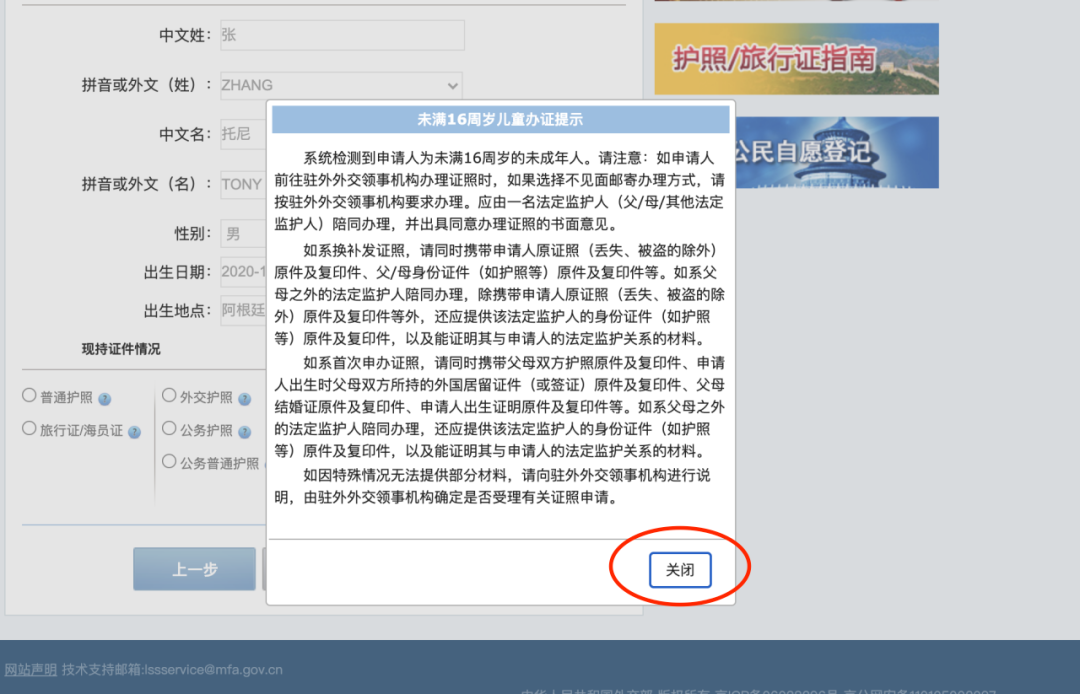Click the 上一步 previous step button
Viewport: 1080px width, 694px height.
(193, 568)
